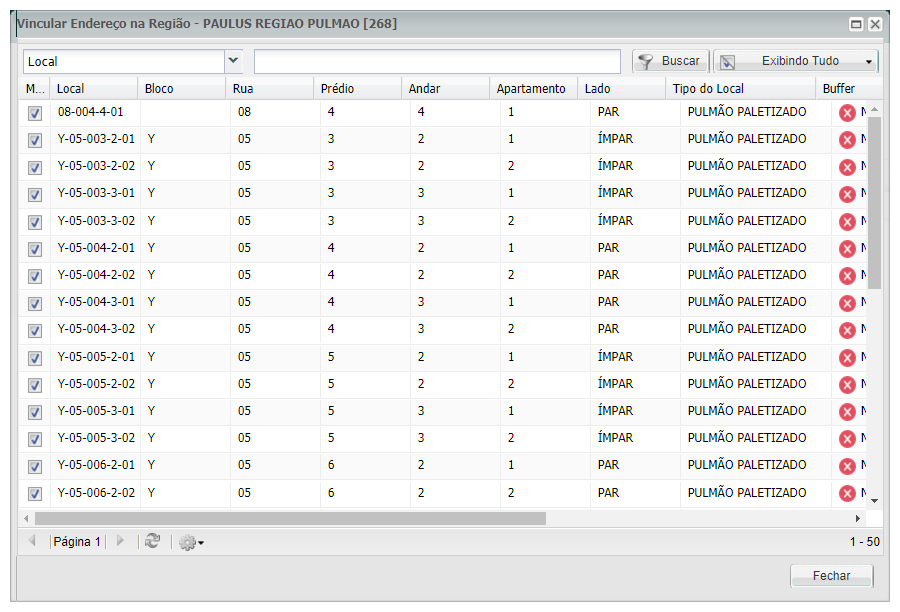900x612 pixels.
Task: Toggle checkbox for Y-05-006-2-02
Action: tap(35, 494)
